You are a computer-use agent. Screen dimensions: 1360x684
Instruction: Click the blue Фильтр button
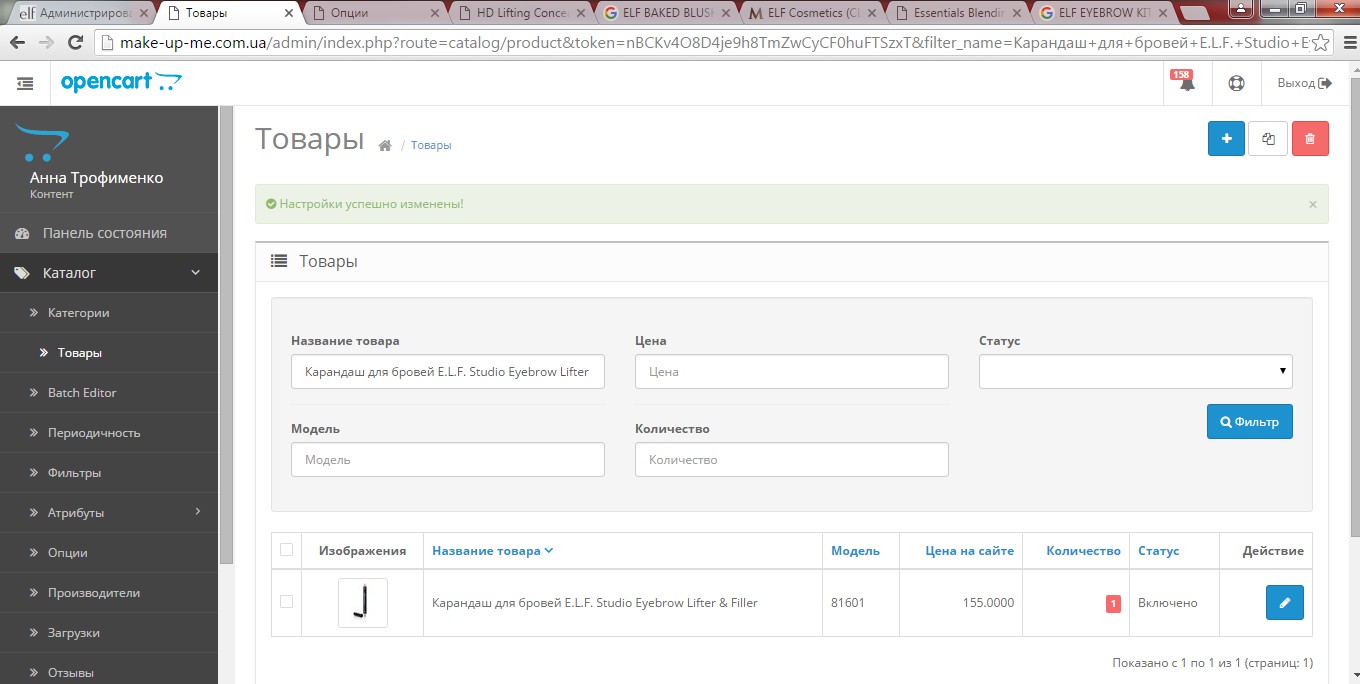pos(1250,422)
